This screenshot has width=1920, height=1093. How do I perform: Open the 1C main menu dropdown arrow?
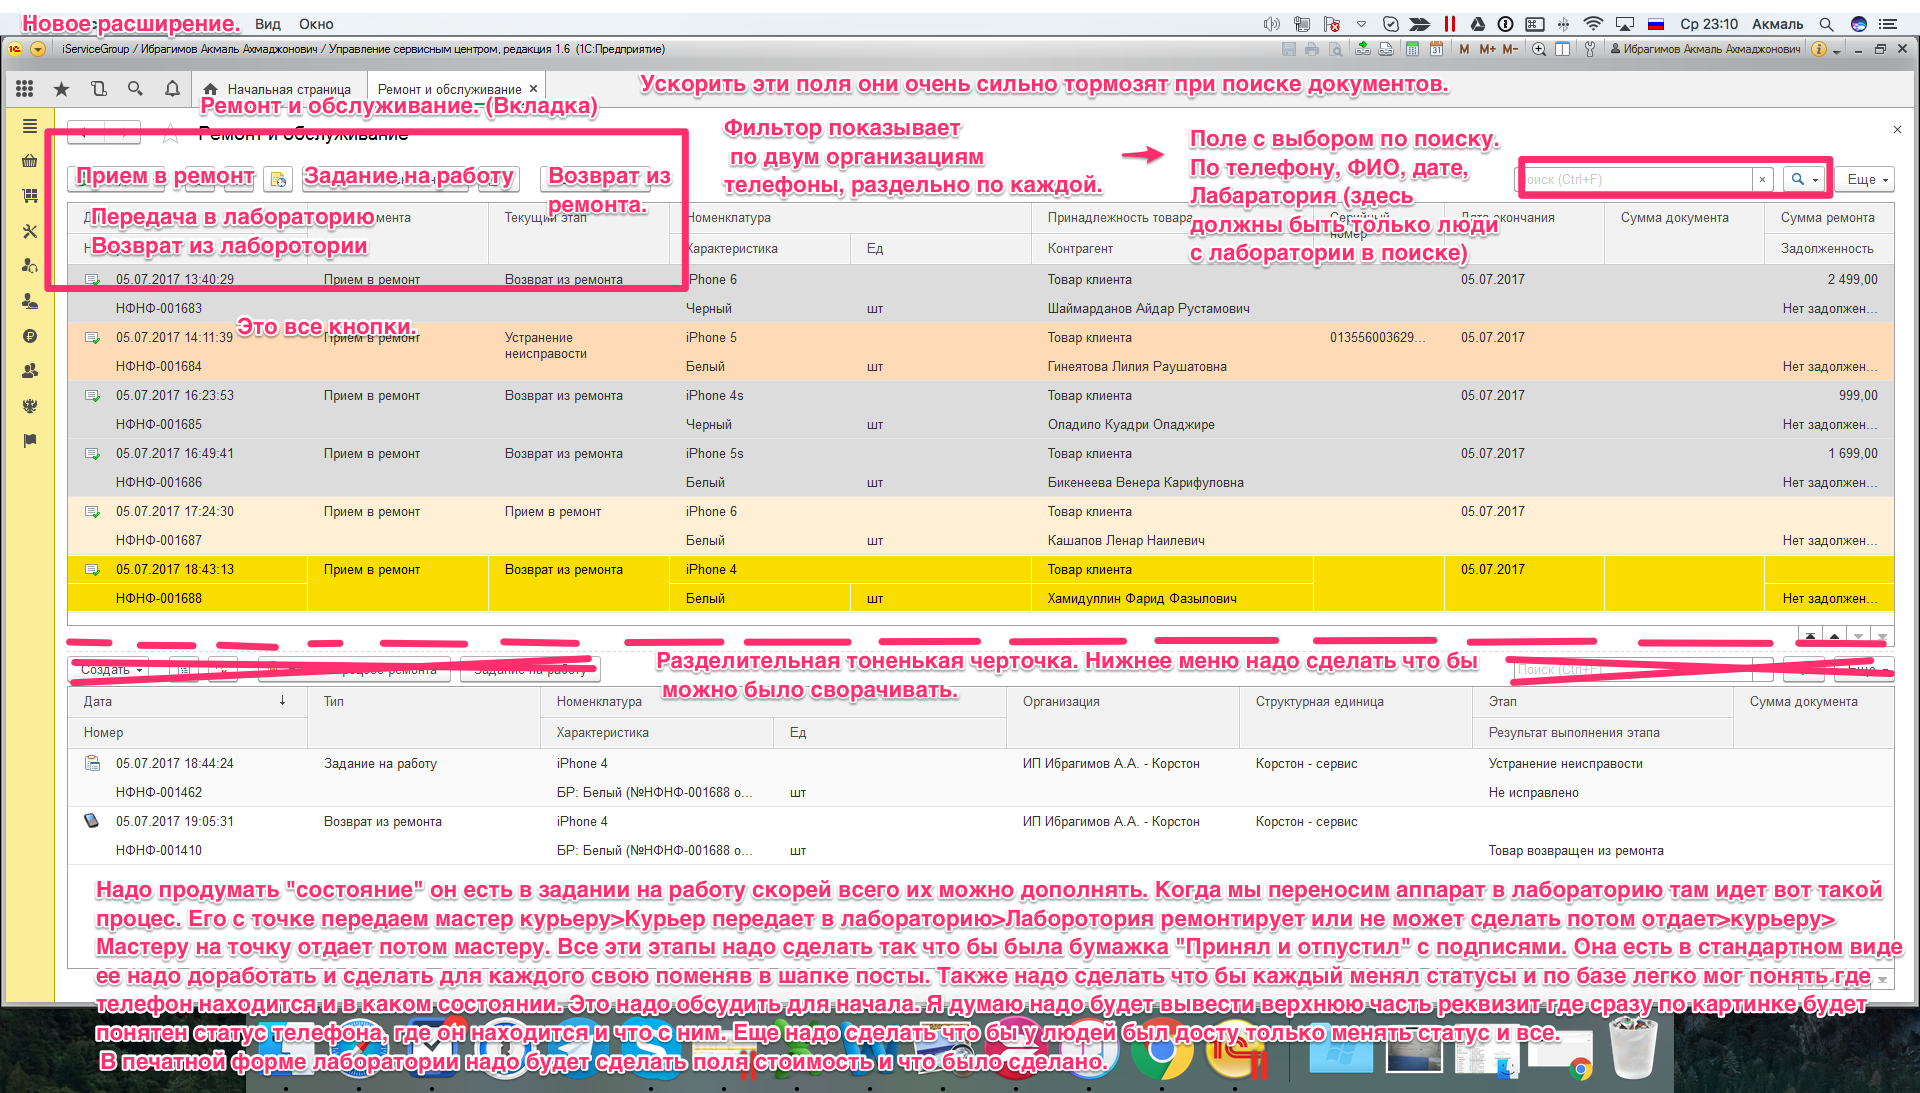tap(38, 49)
